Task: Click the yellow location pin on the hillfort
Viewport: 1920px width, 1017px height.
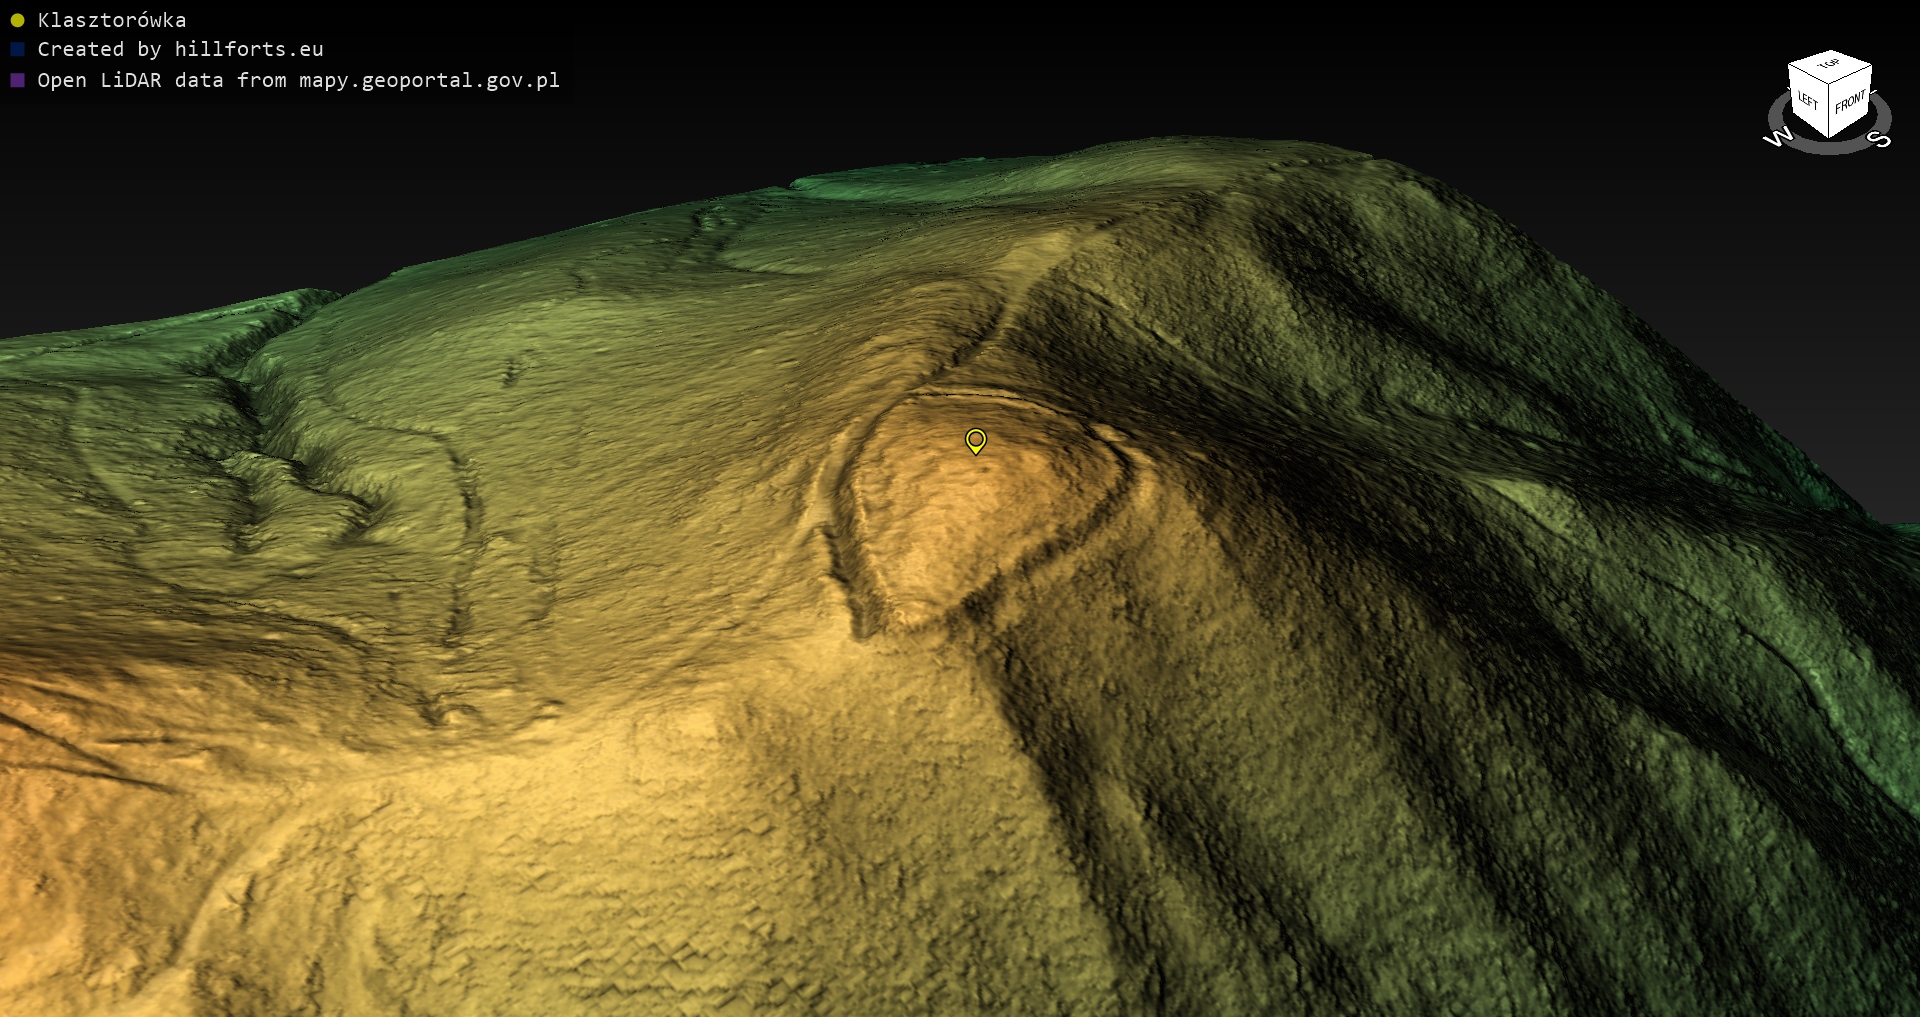Action: [x=975, y=440]
